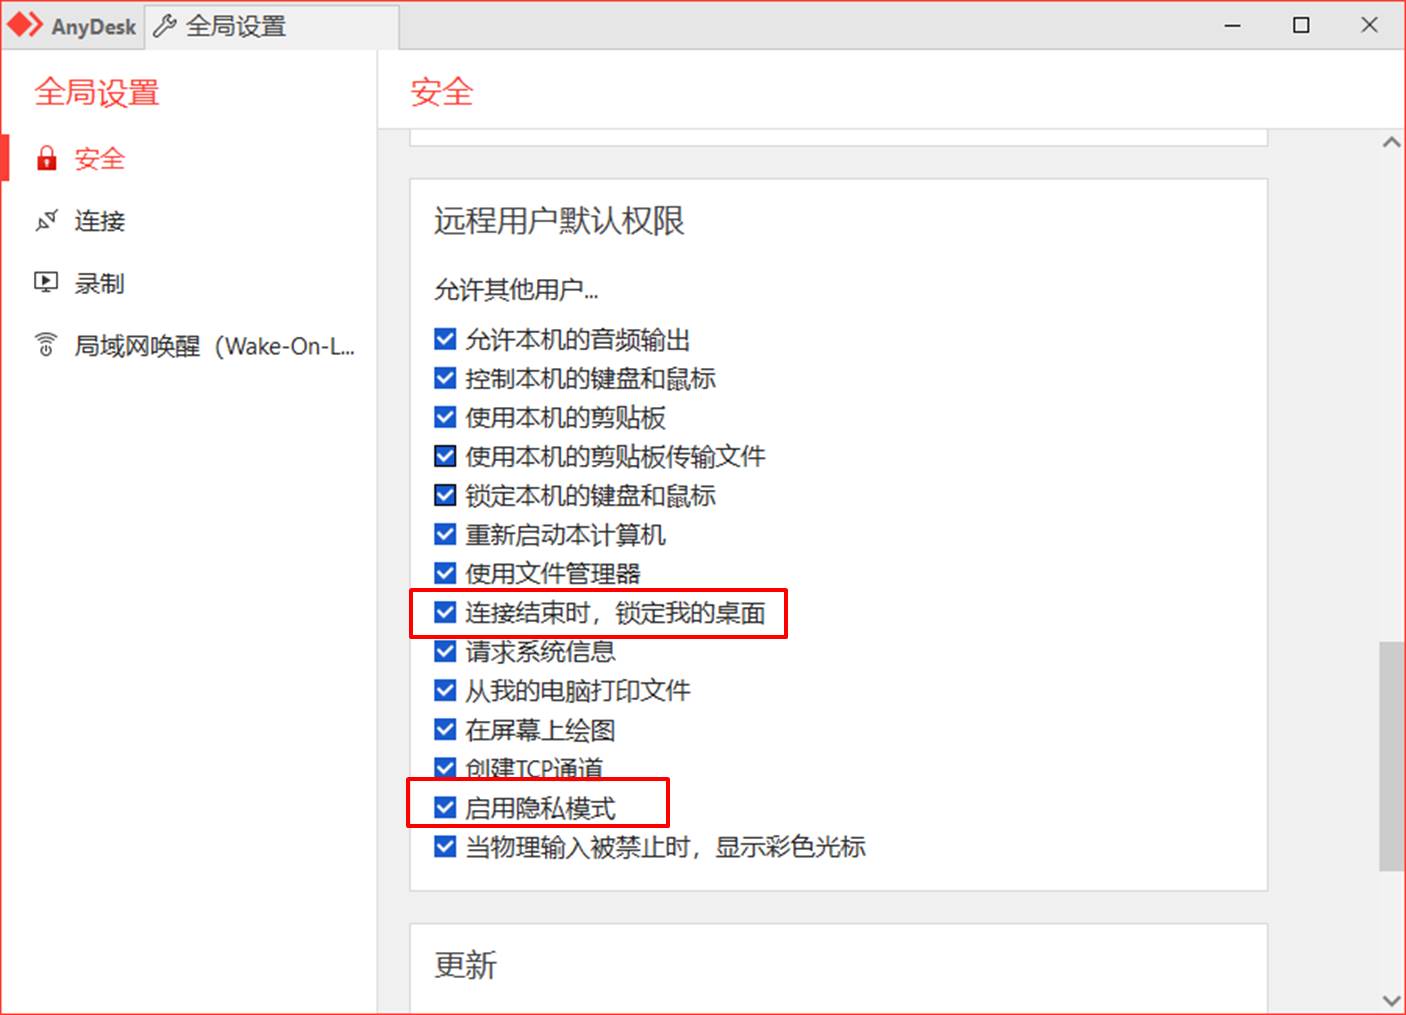Viewport: 1406px width, 1015px height.
Task: Open the 录制 settings section
Action: tap(190, 283)
